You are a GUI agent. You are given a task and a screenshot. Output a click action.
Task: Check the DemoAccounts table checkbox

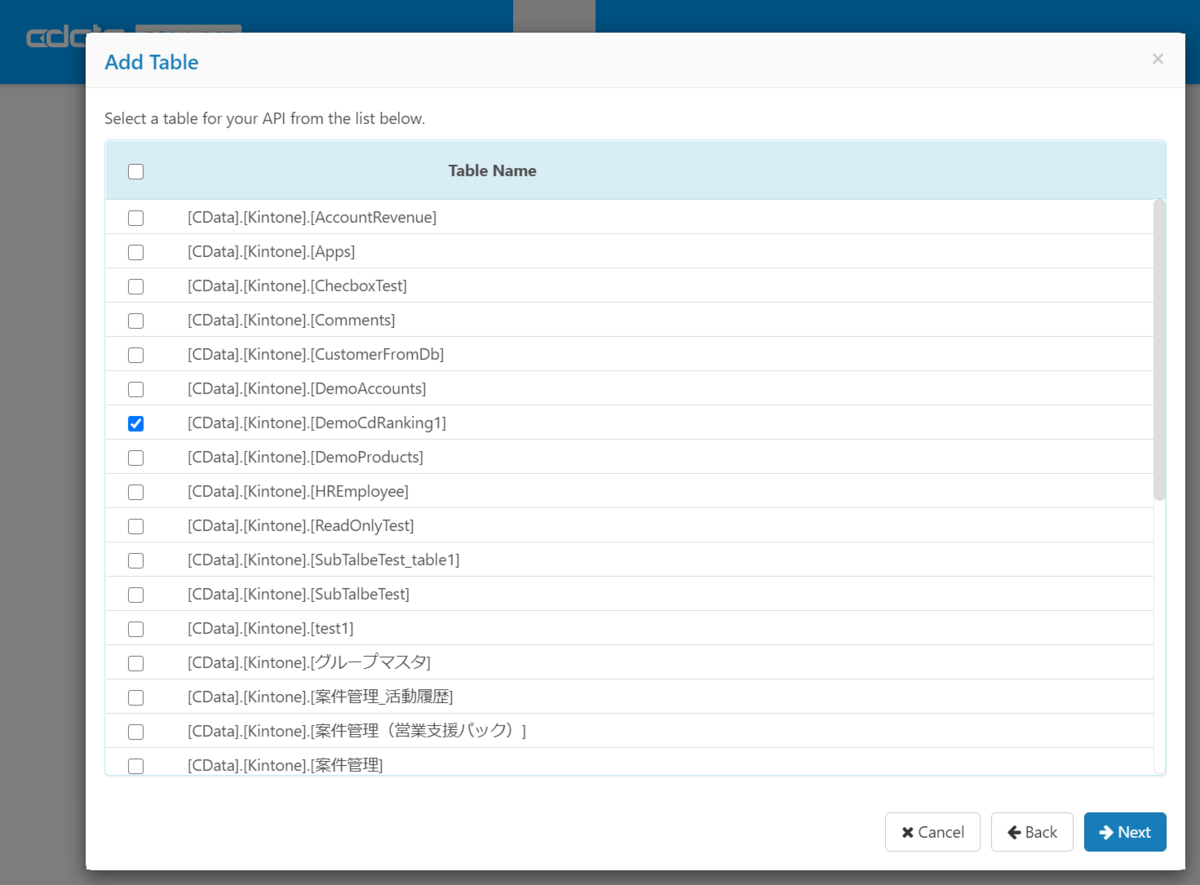pyautogui.click(x=136, y=389)
